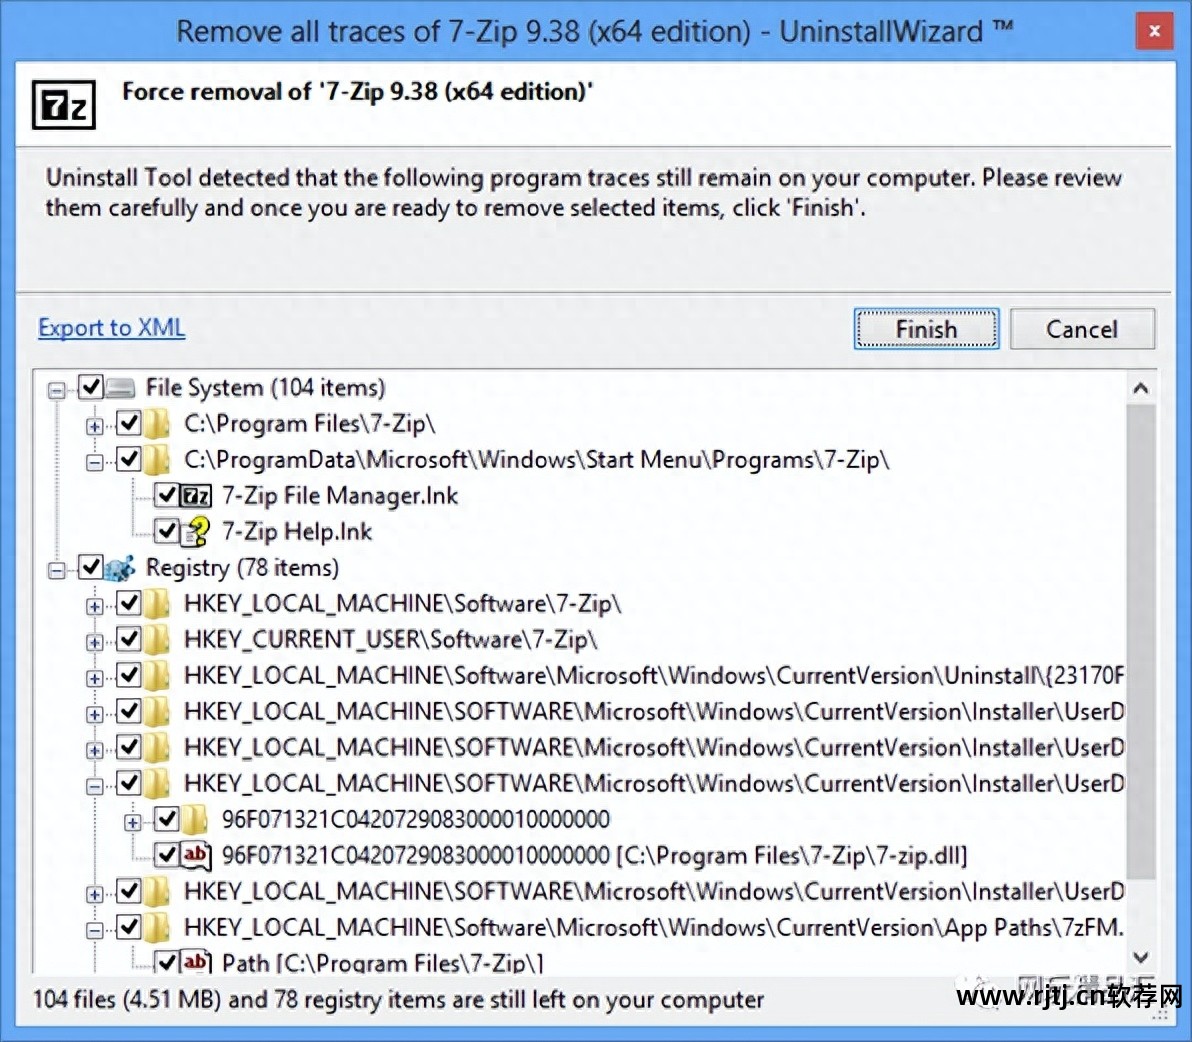
Task: Select 'File System (104 items)' label
Action: (265, 388)
